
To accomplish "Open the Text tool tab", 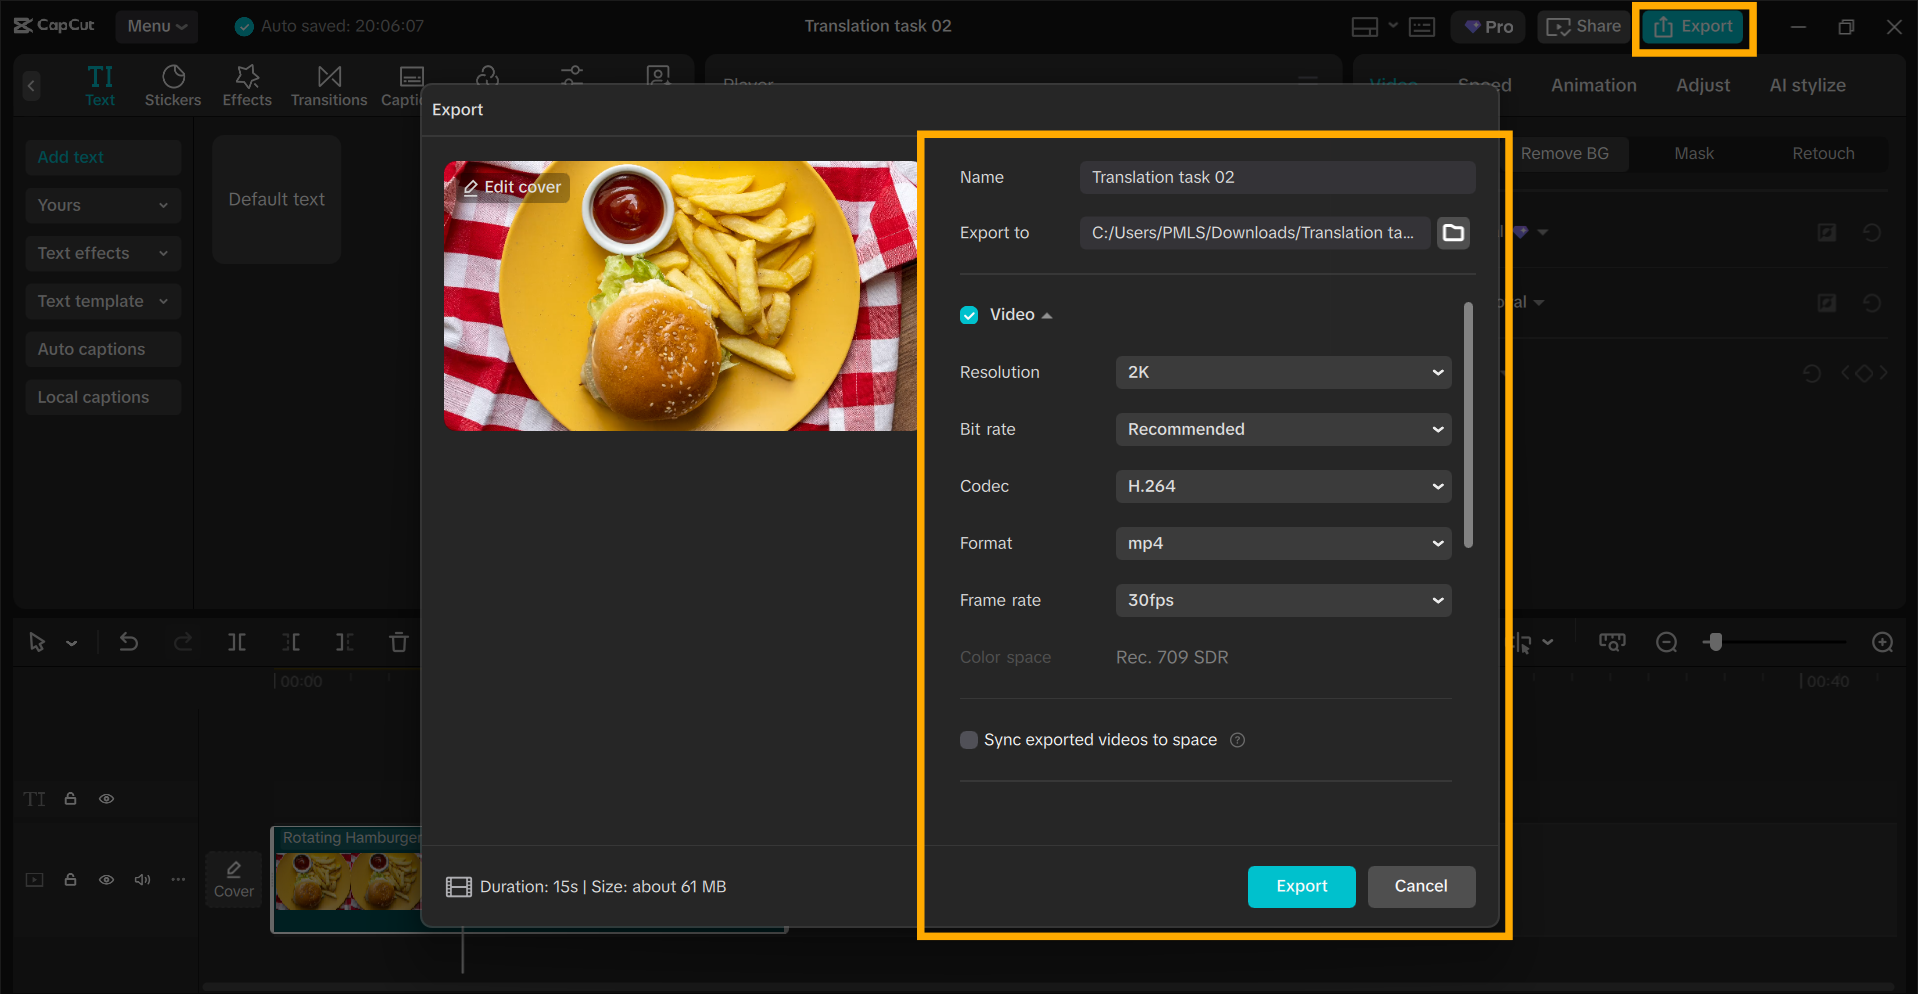I will click(100, 85).
